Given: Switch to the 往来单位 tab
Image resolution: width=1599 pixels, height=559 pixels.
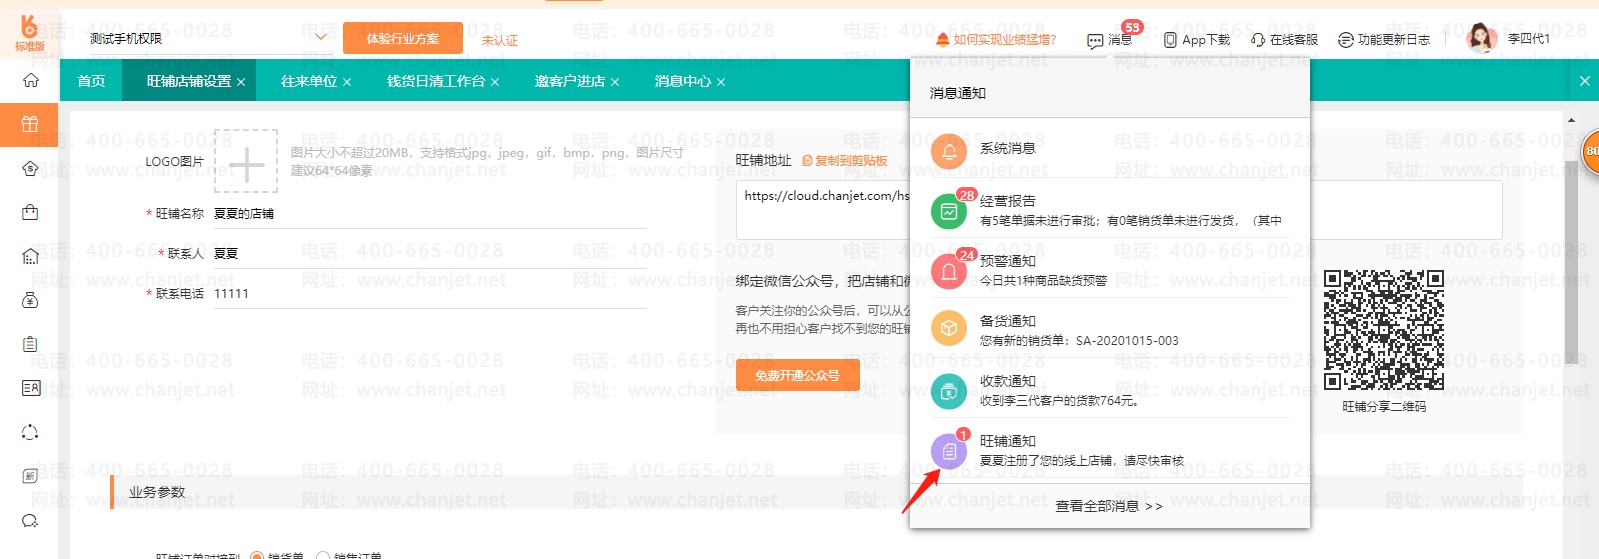Looking at the screenshot, I should click(x=309, y=81).
